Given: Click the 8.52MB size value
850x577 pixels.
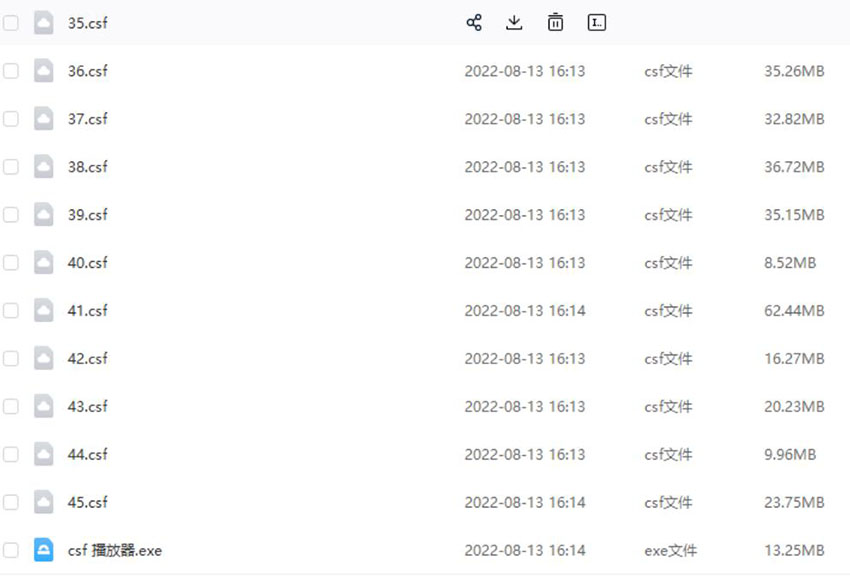Looking at the screenshot, I should pyautogui.click(x=790, y=262).
